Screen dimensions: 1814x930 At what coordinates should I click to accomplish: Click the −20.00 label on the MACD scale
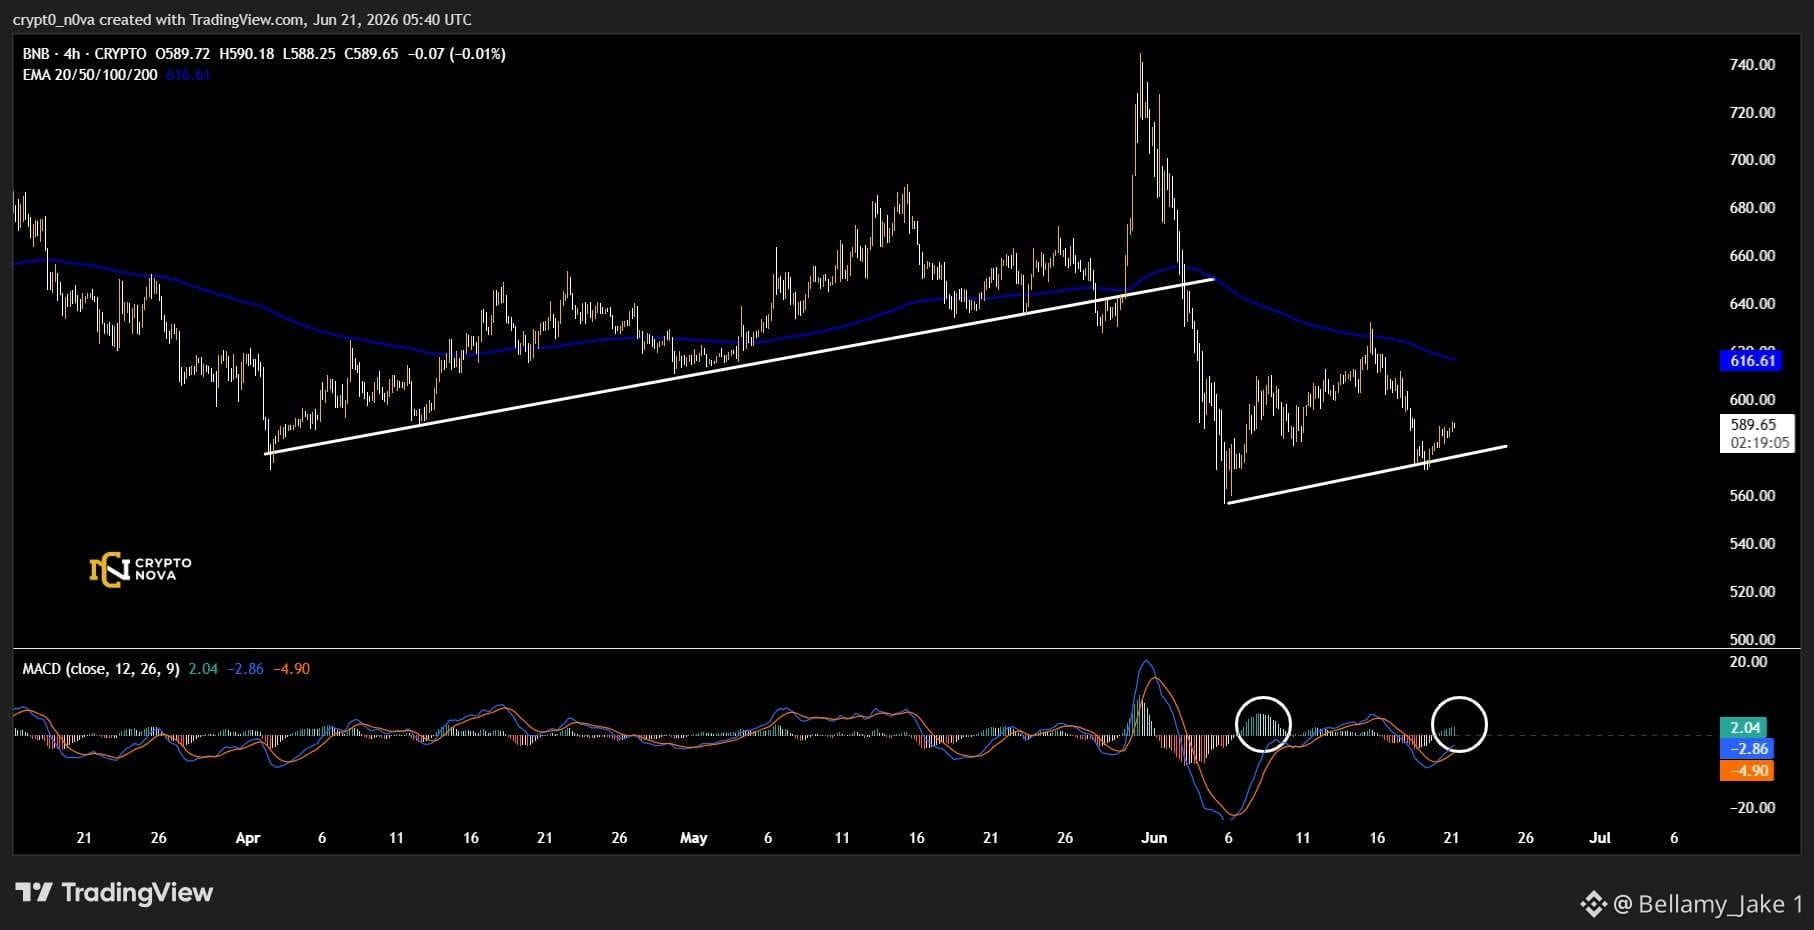tap(1752, 808)
